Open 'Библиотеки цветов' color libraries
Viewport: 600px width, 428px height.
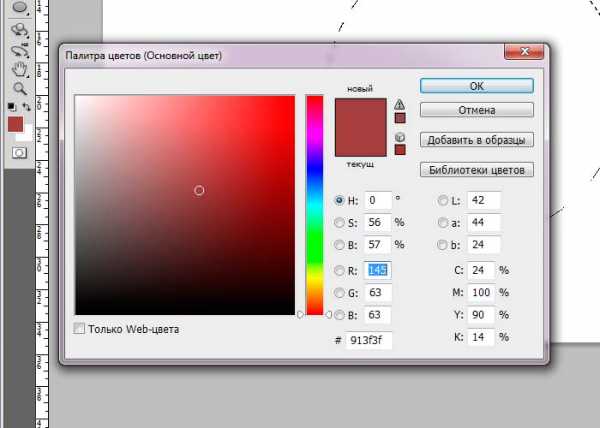tap(474, 170)
